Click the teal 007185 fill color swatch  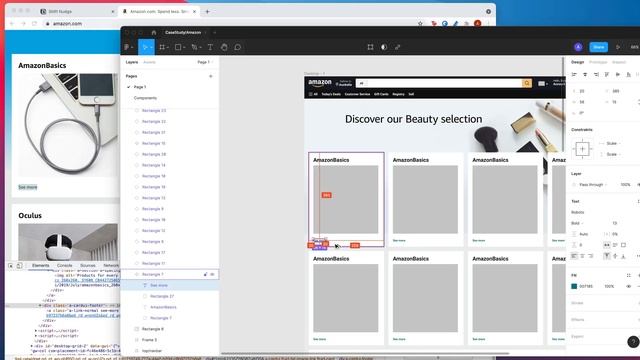tap(574, 287)
